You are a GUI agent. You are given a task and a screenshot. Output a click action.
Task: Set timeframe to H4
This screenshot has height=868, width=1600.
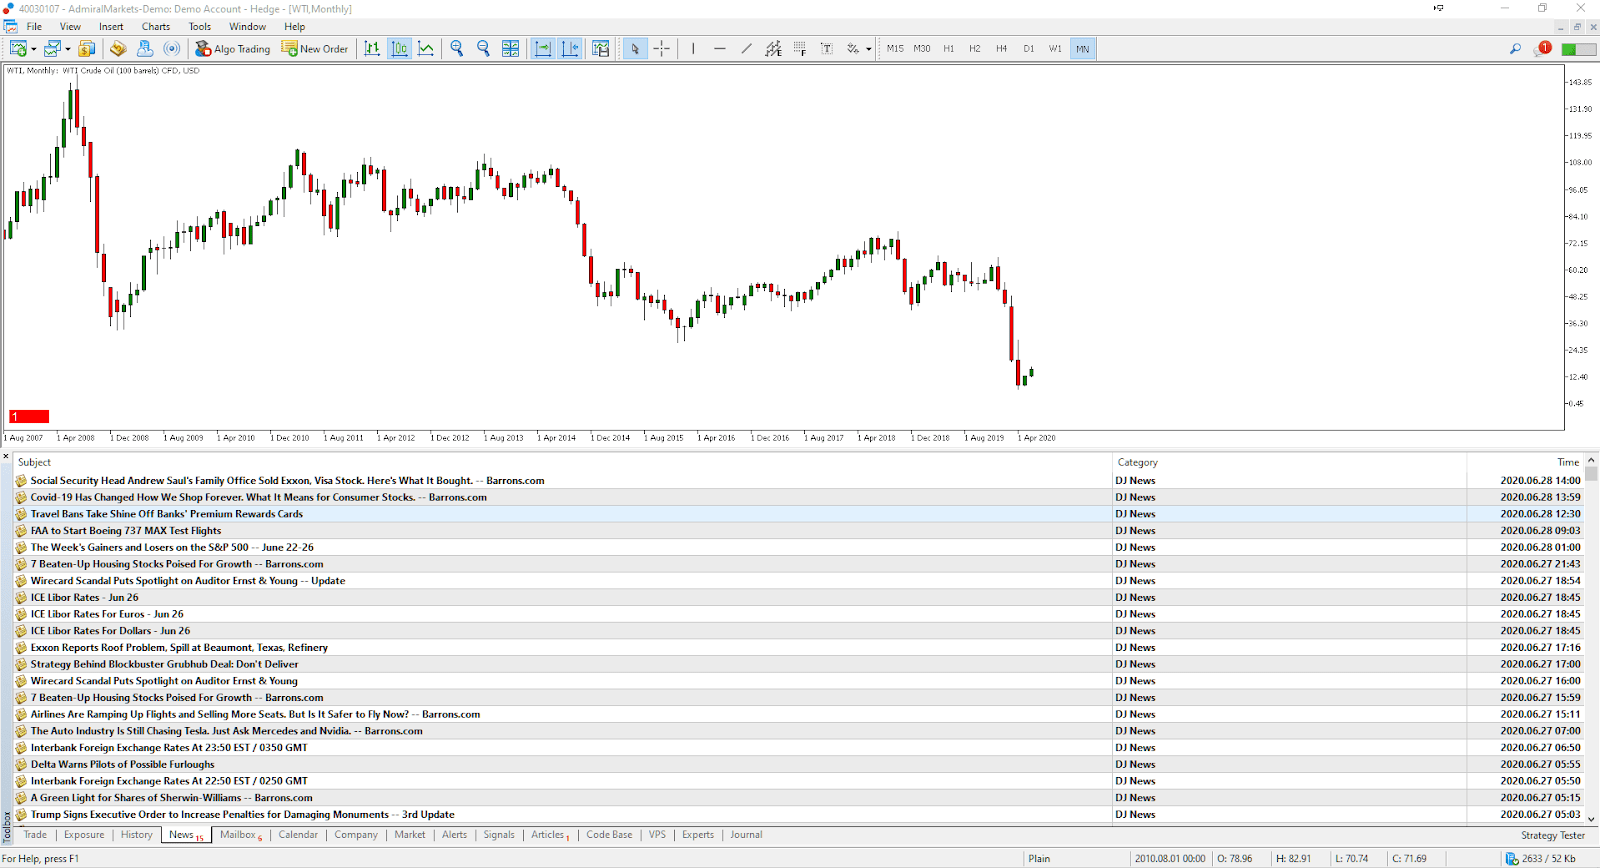[1001, 48]
